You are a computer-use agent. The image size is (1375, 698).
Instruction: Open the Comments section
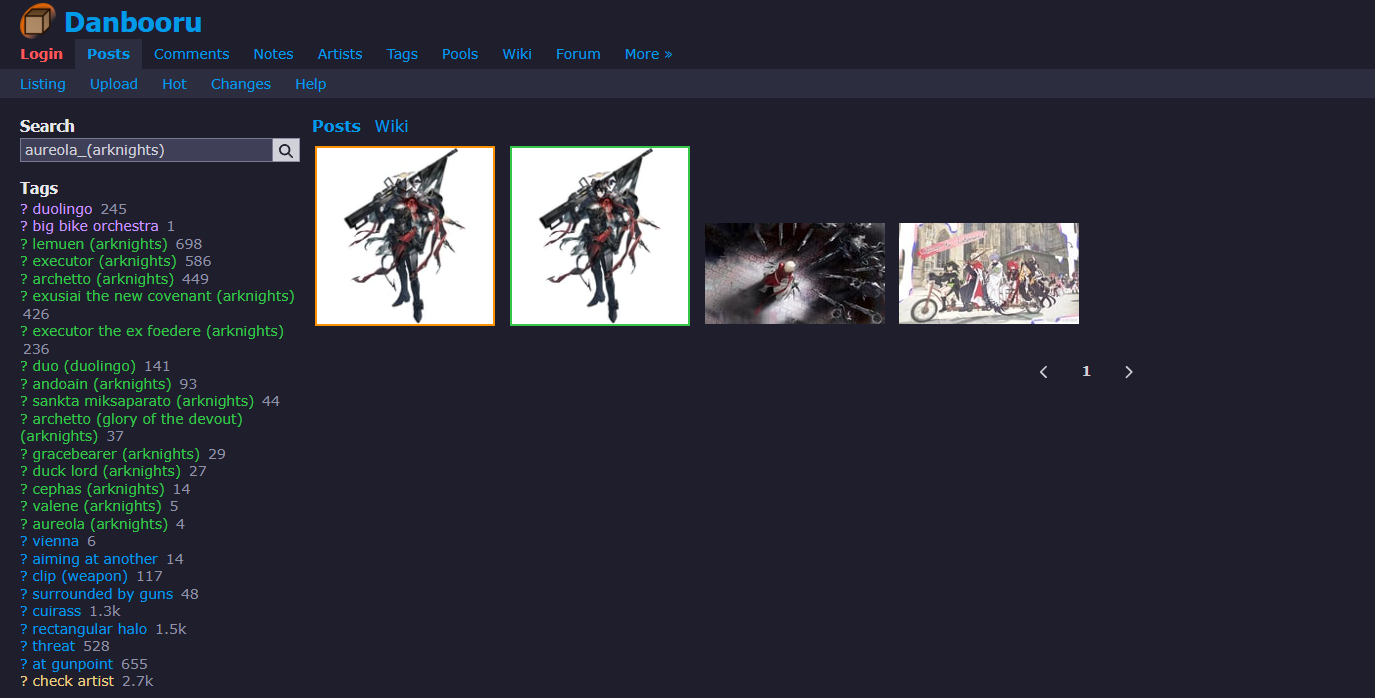[x=191, y=54]
